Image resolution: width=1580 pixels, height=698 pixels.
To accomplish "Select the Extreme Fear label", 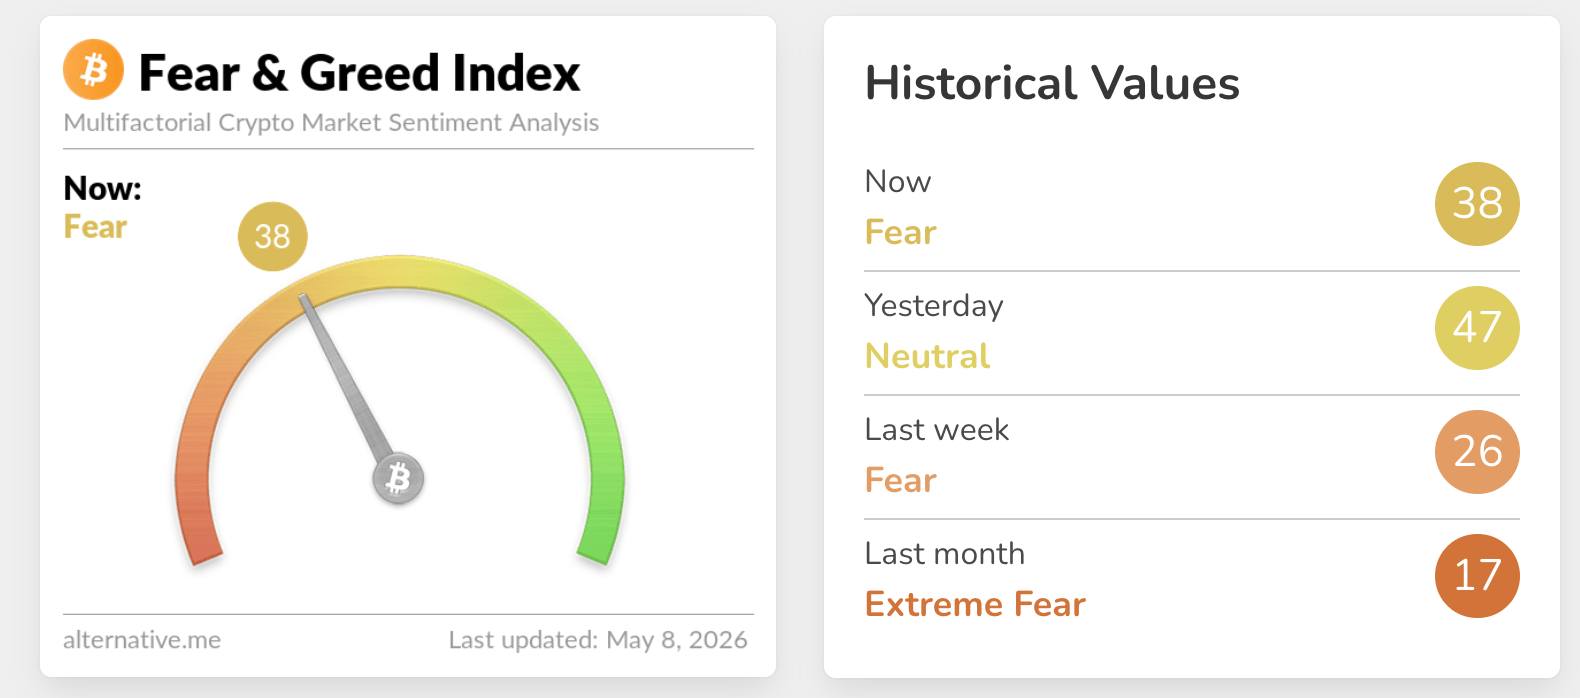I will pos(975,604).
